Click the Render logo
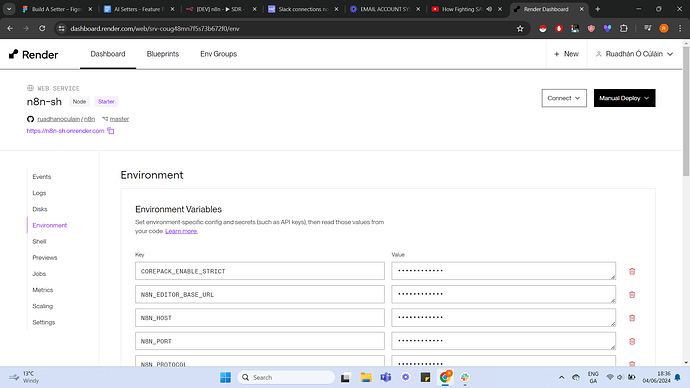Viewport: 690px width, 388px height. 33,55
